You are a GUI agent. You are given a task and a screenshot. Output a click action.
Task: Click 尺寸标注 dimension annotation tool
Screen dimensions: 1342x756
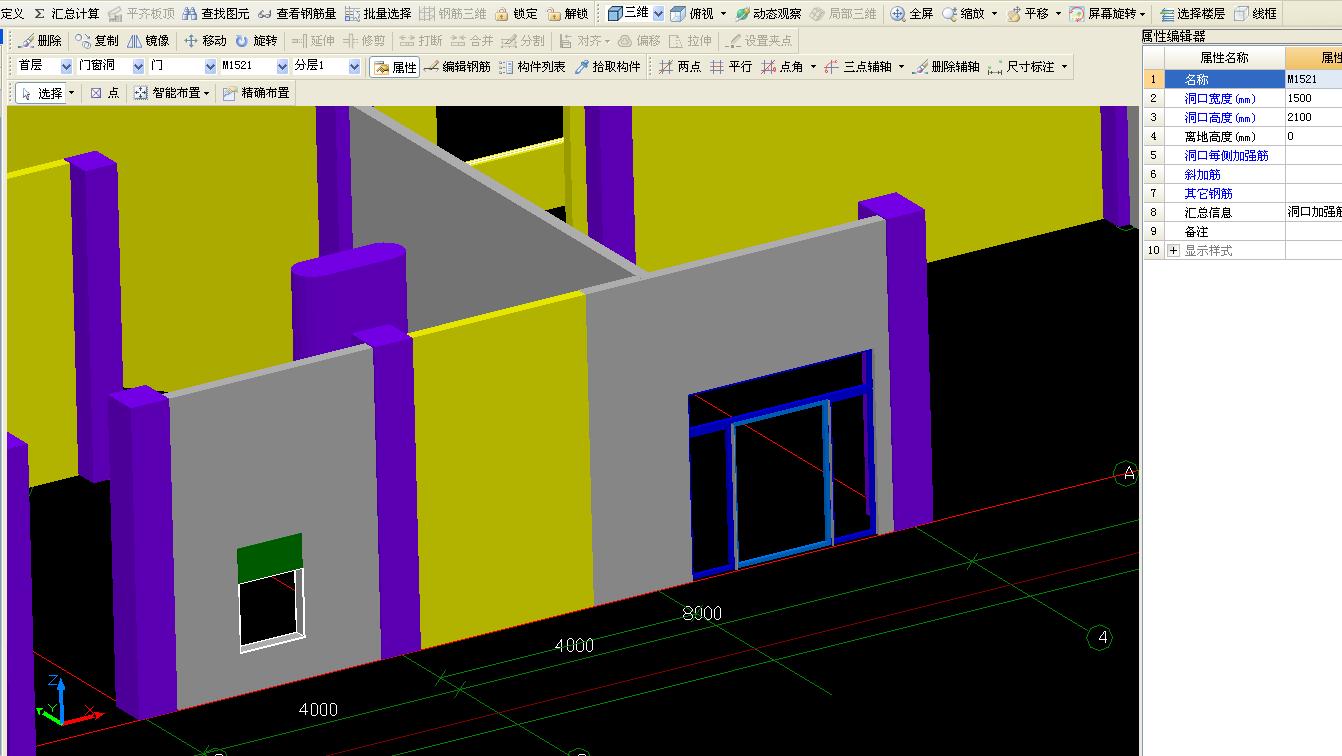pyautogui.click(x=1021, y=67)
